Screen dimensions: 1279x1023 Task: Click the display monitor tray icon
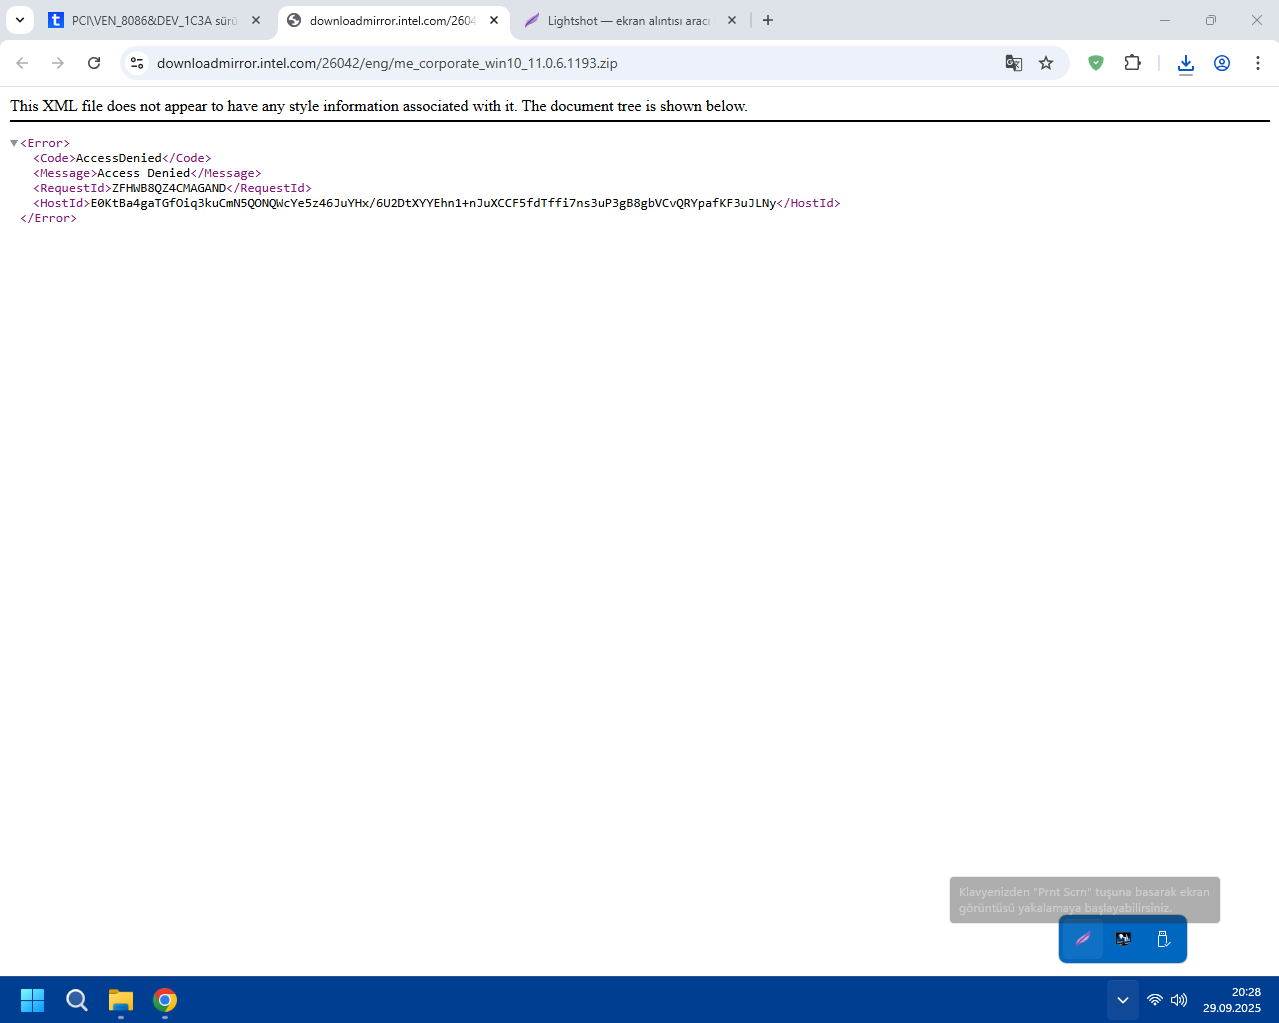1124,939
